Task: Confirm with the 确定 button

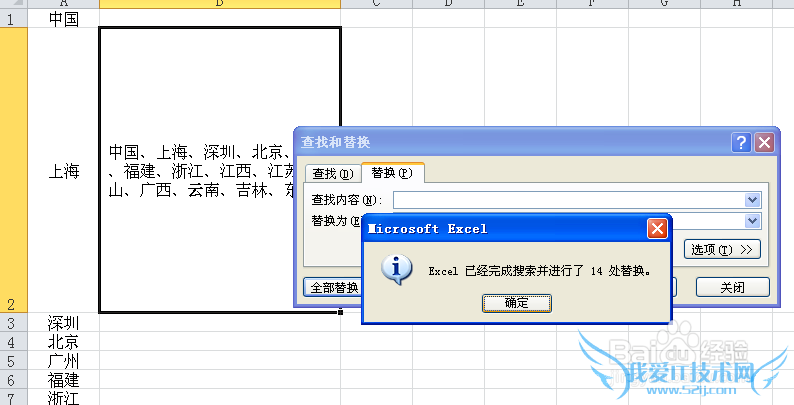Action: click(x=517, y=303)
